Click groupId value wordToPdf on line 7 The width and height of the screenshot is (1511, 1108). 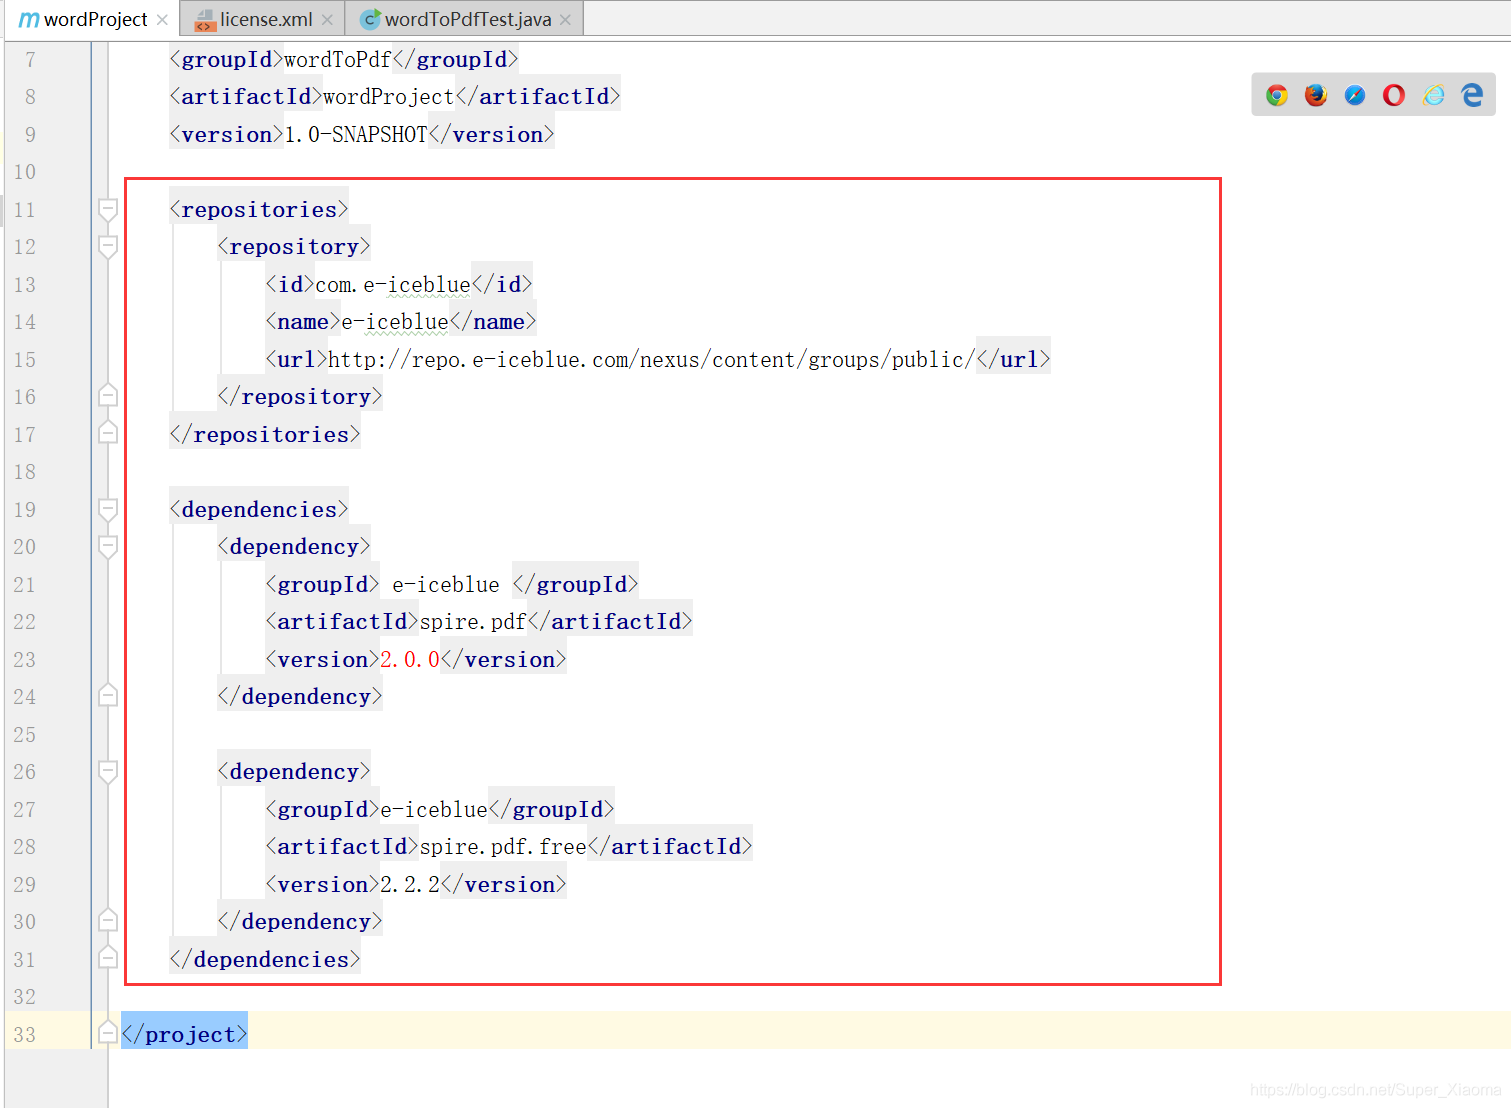coord(338,60)
